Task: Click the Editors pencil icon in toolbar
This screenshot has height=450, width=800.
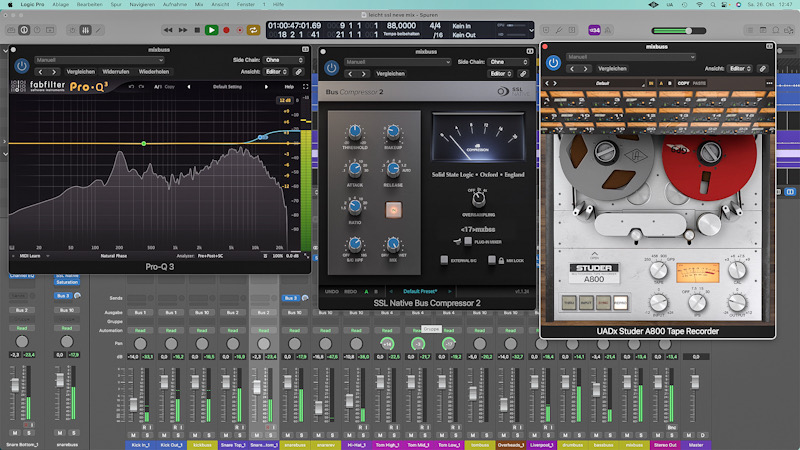Action: (x=98, y=30)
